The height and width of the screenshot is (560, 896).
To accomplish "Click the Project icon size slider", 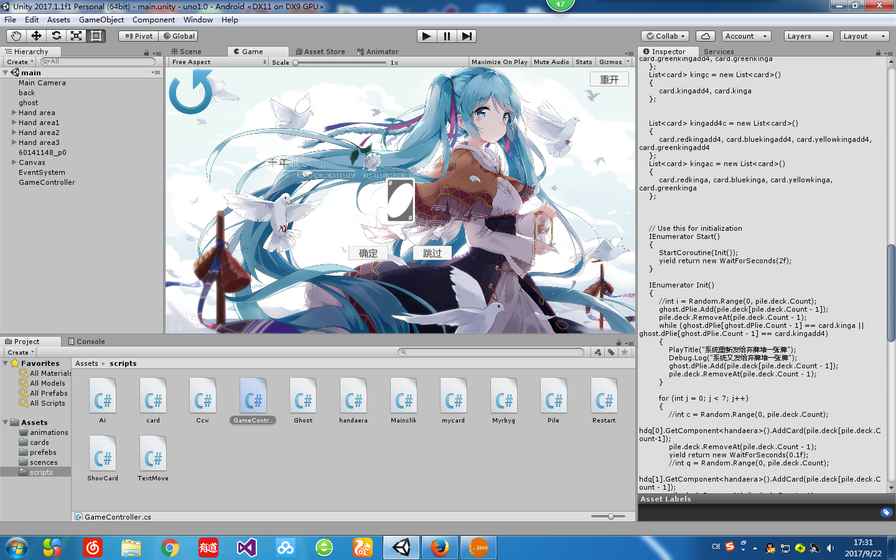I will pyautogui.click(x=609, y=516).
